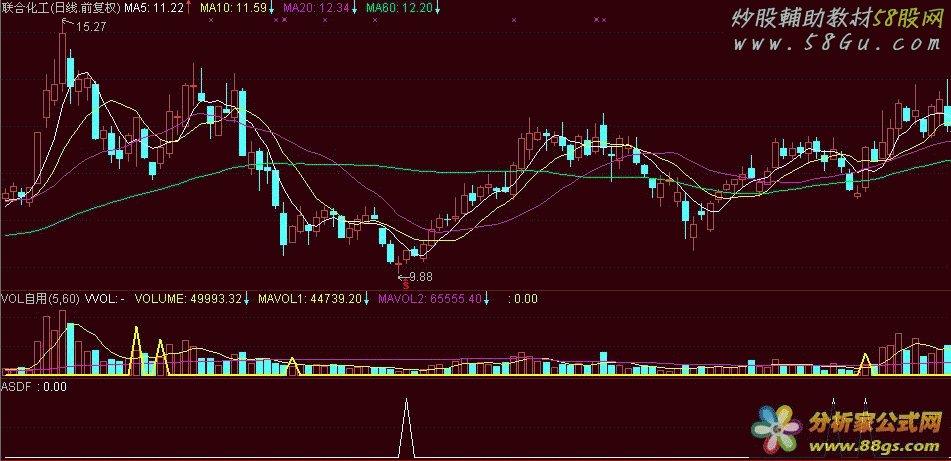Click the cyan down arrow beside MA20
Image resolution: width=951 pixels, height=461 pixels.
[354, 8]
